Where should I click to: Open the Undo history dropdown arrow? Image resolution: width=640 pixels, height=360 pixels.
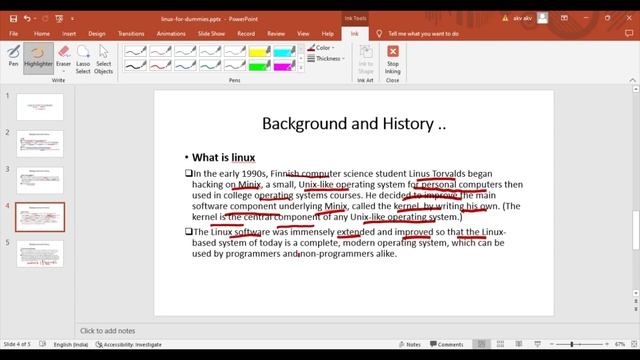[x=35, y=19]
